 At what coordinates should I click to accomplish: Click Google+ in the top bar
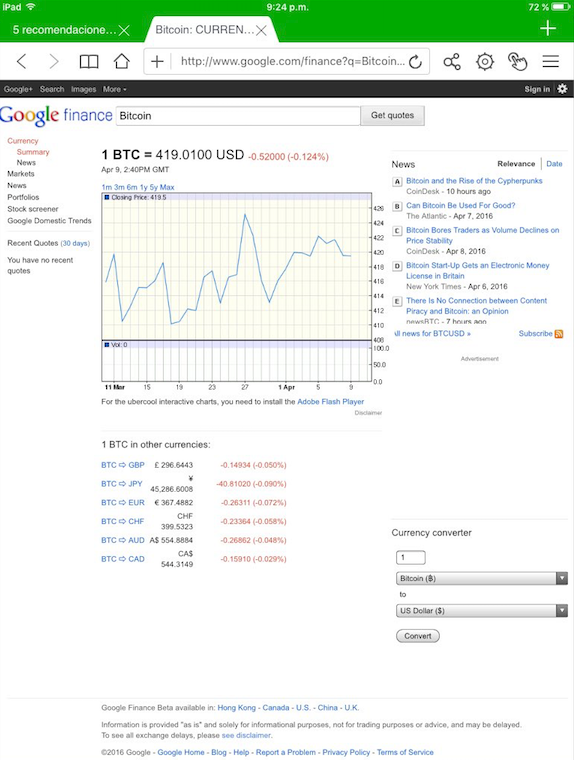click(x=18, y=89)
